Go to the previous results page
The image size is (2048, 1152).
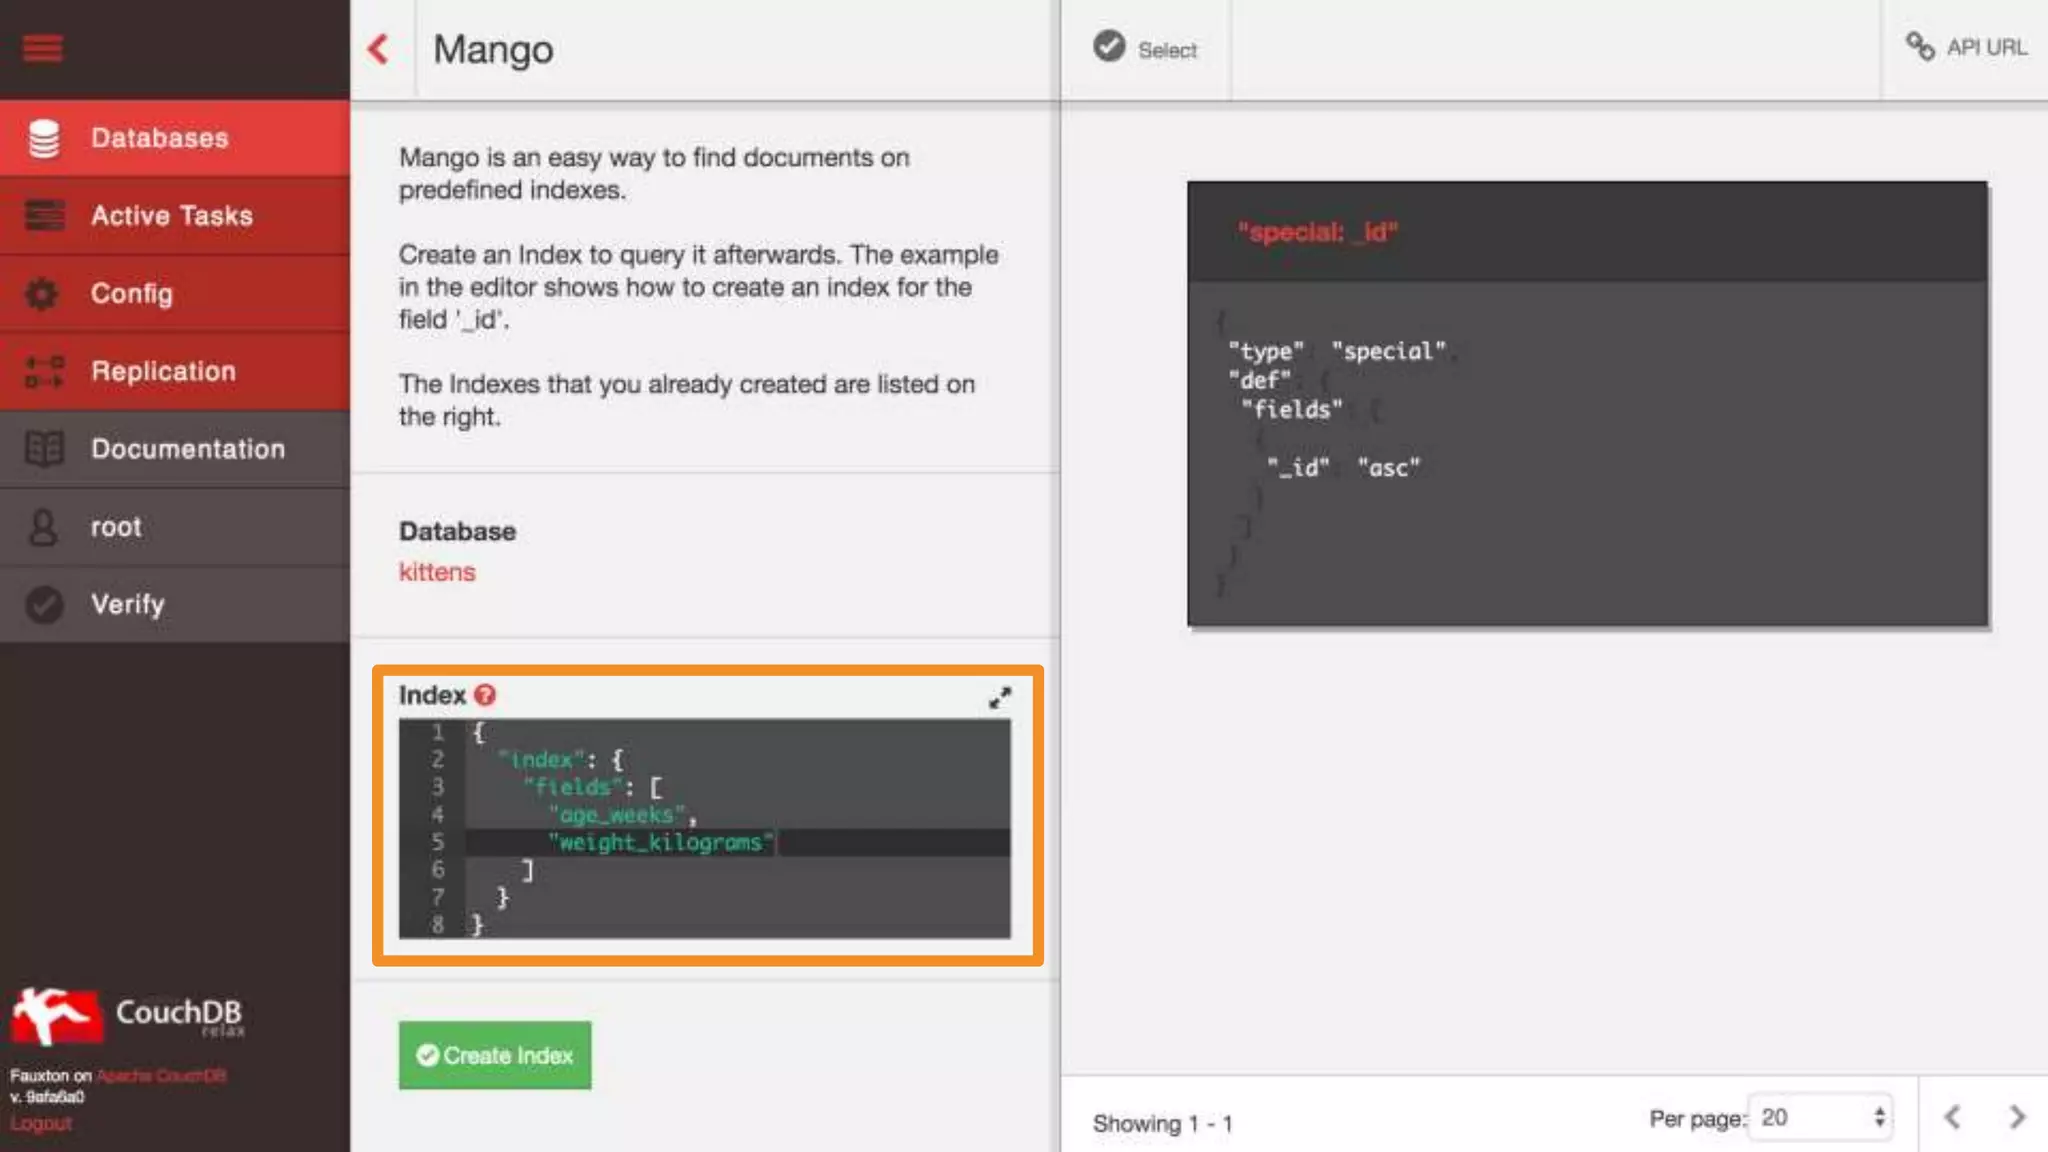(1952, 1117)
